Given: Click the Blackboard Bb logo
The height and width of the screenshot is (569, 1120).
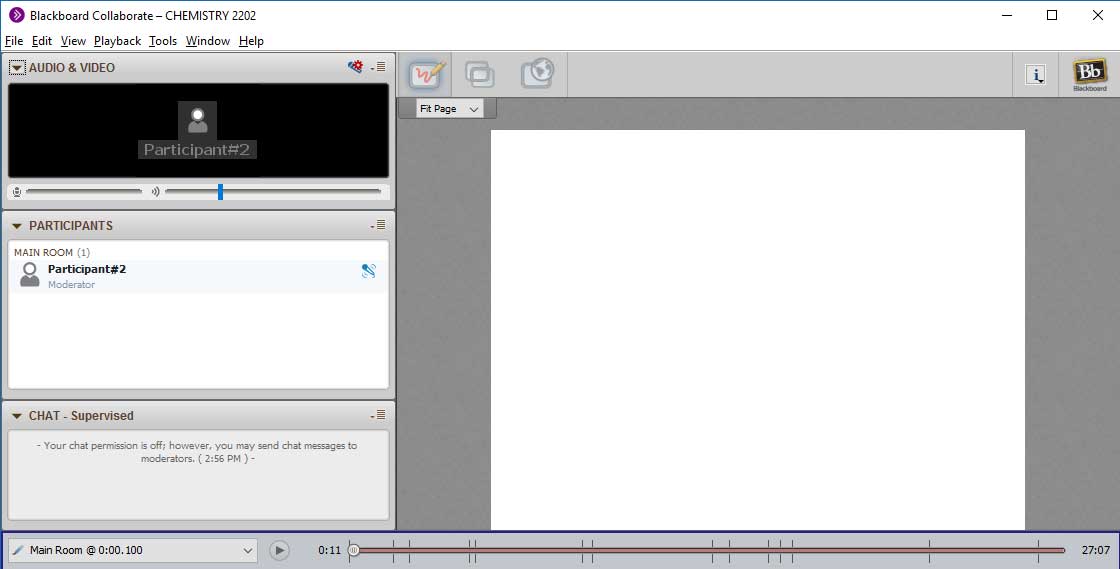Looking at the screenshot, I should pos(1089,74).
